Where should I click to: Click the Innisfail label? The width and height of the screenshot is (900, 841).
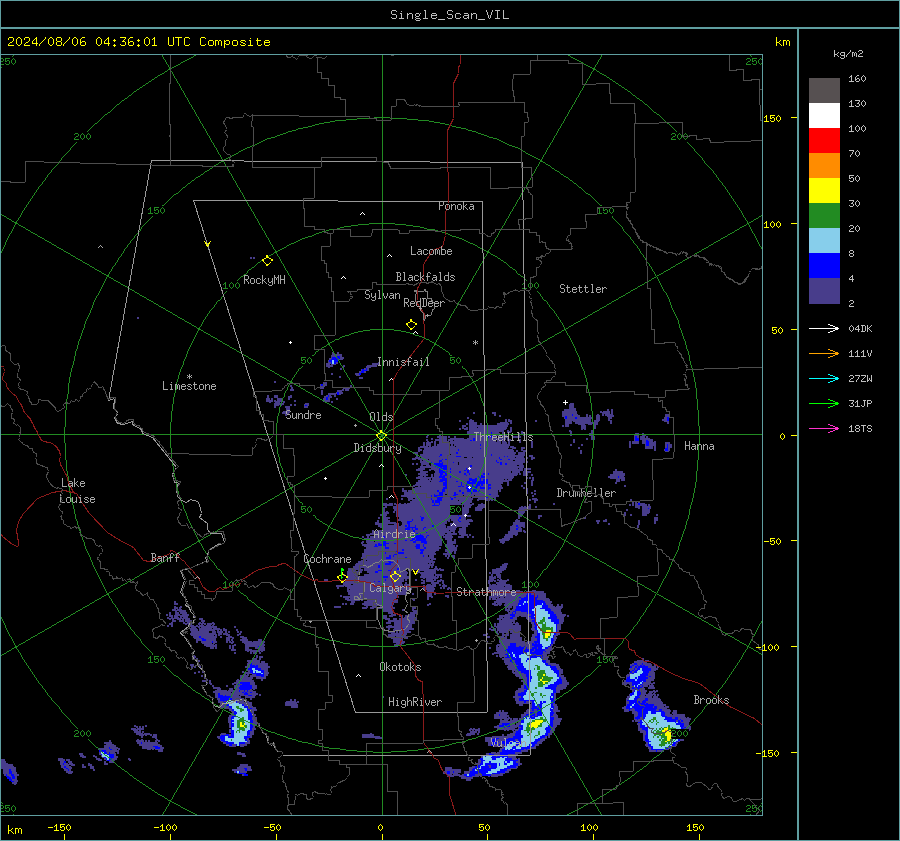(x=403, y=362)
